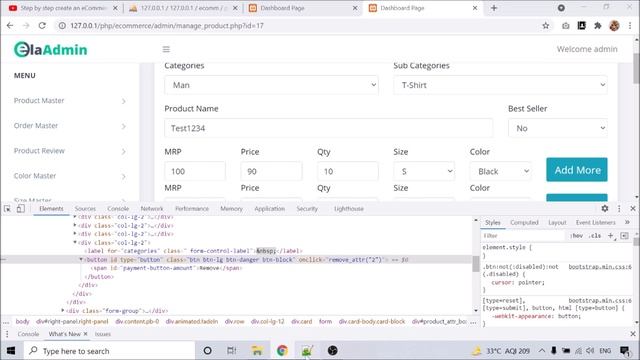
Task: Open the Size dropdown showing S
Action: tap(424, 171)
